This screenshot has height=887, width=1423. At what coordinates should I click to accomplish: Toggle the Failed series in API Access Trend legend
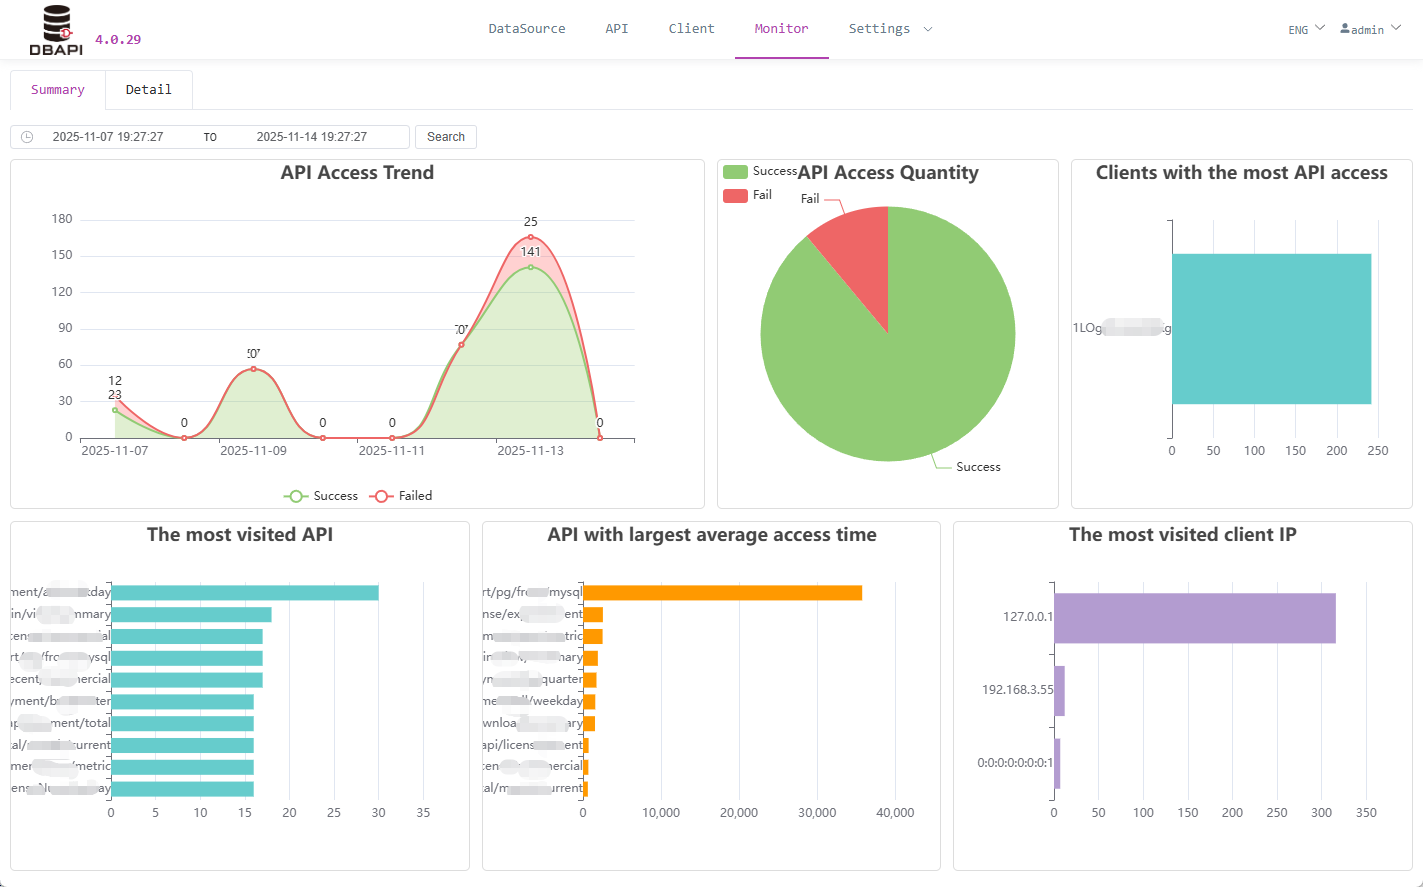coord(400,495)
